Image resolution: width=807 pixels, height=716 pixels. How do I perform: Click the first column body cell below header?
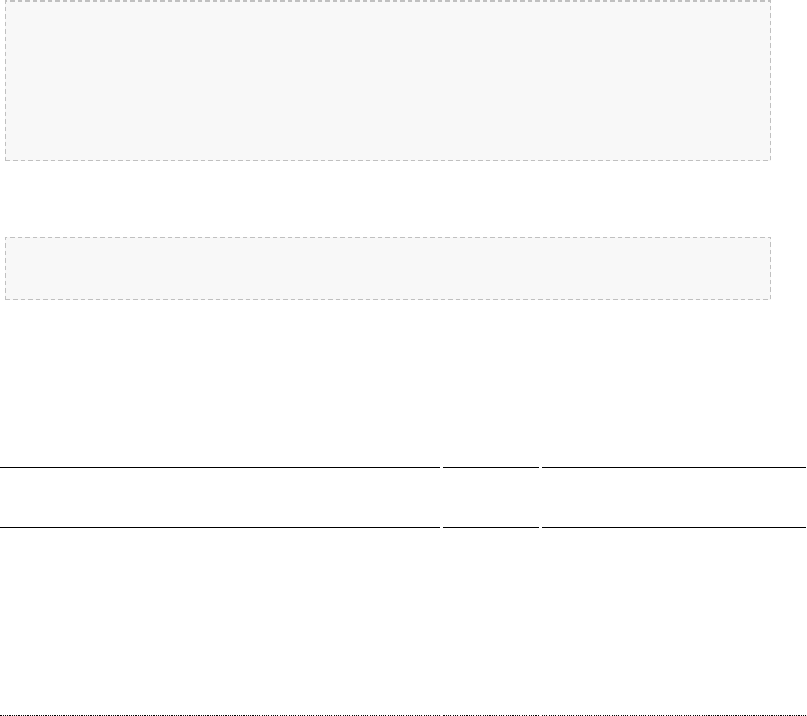(220, 621)
